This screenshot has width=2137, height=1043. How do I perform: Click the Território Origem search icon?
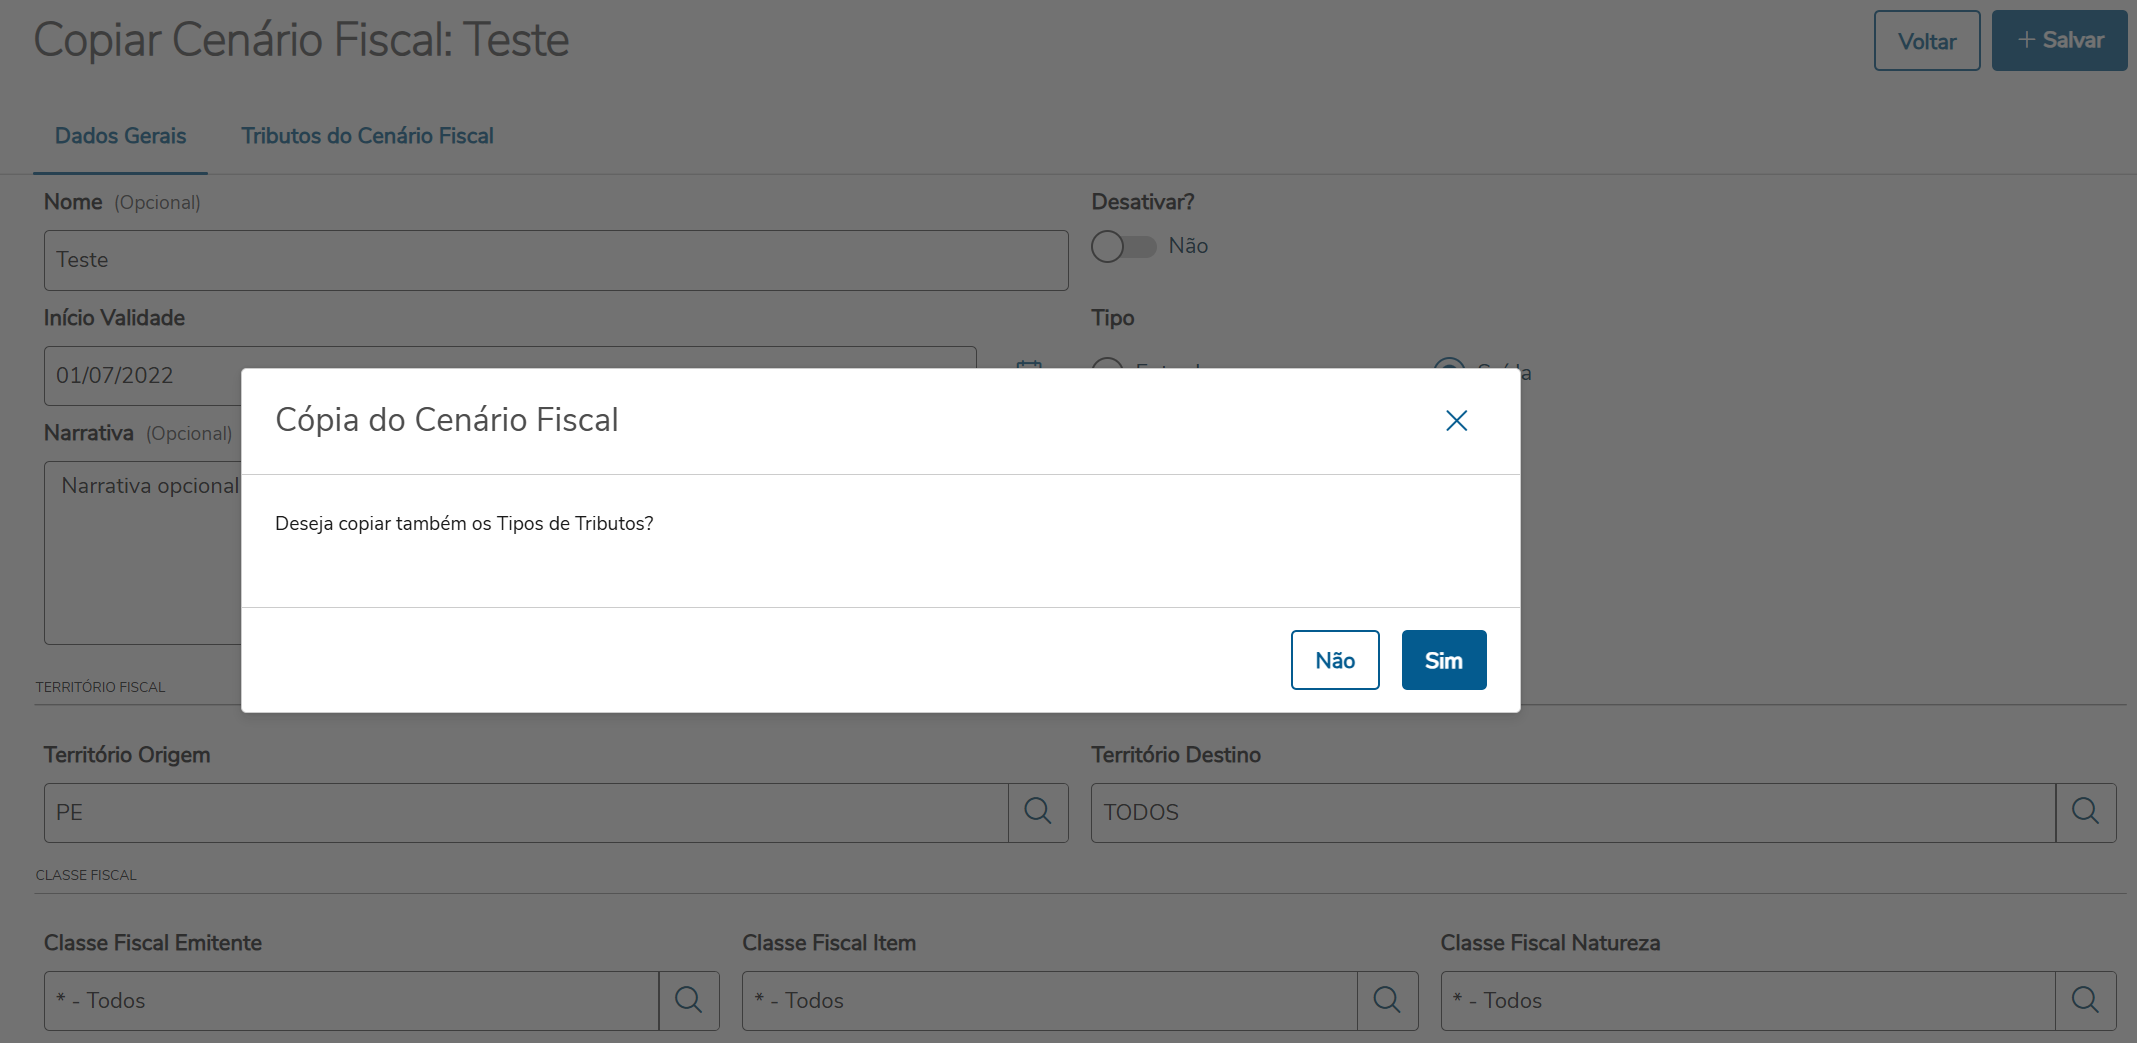(1038, 812)
